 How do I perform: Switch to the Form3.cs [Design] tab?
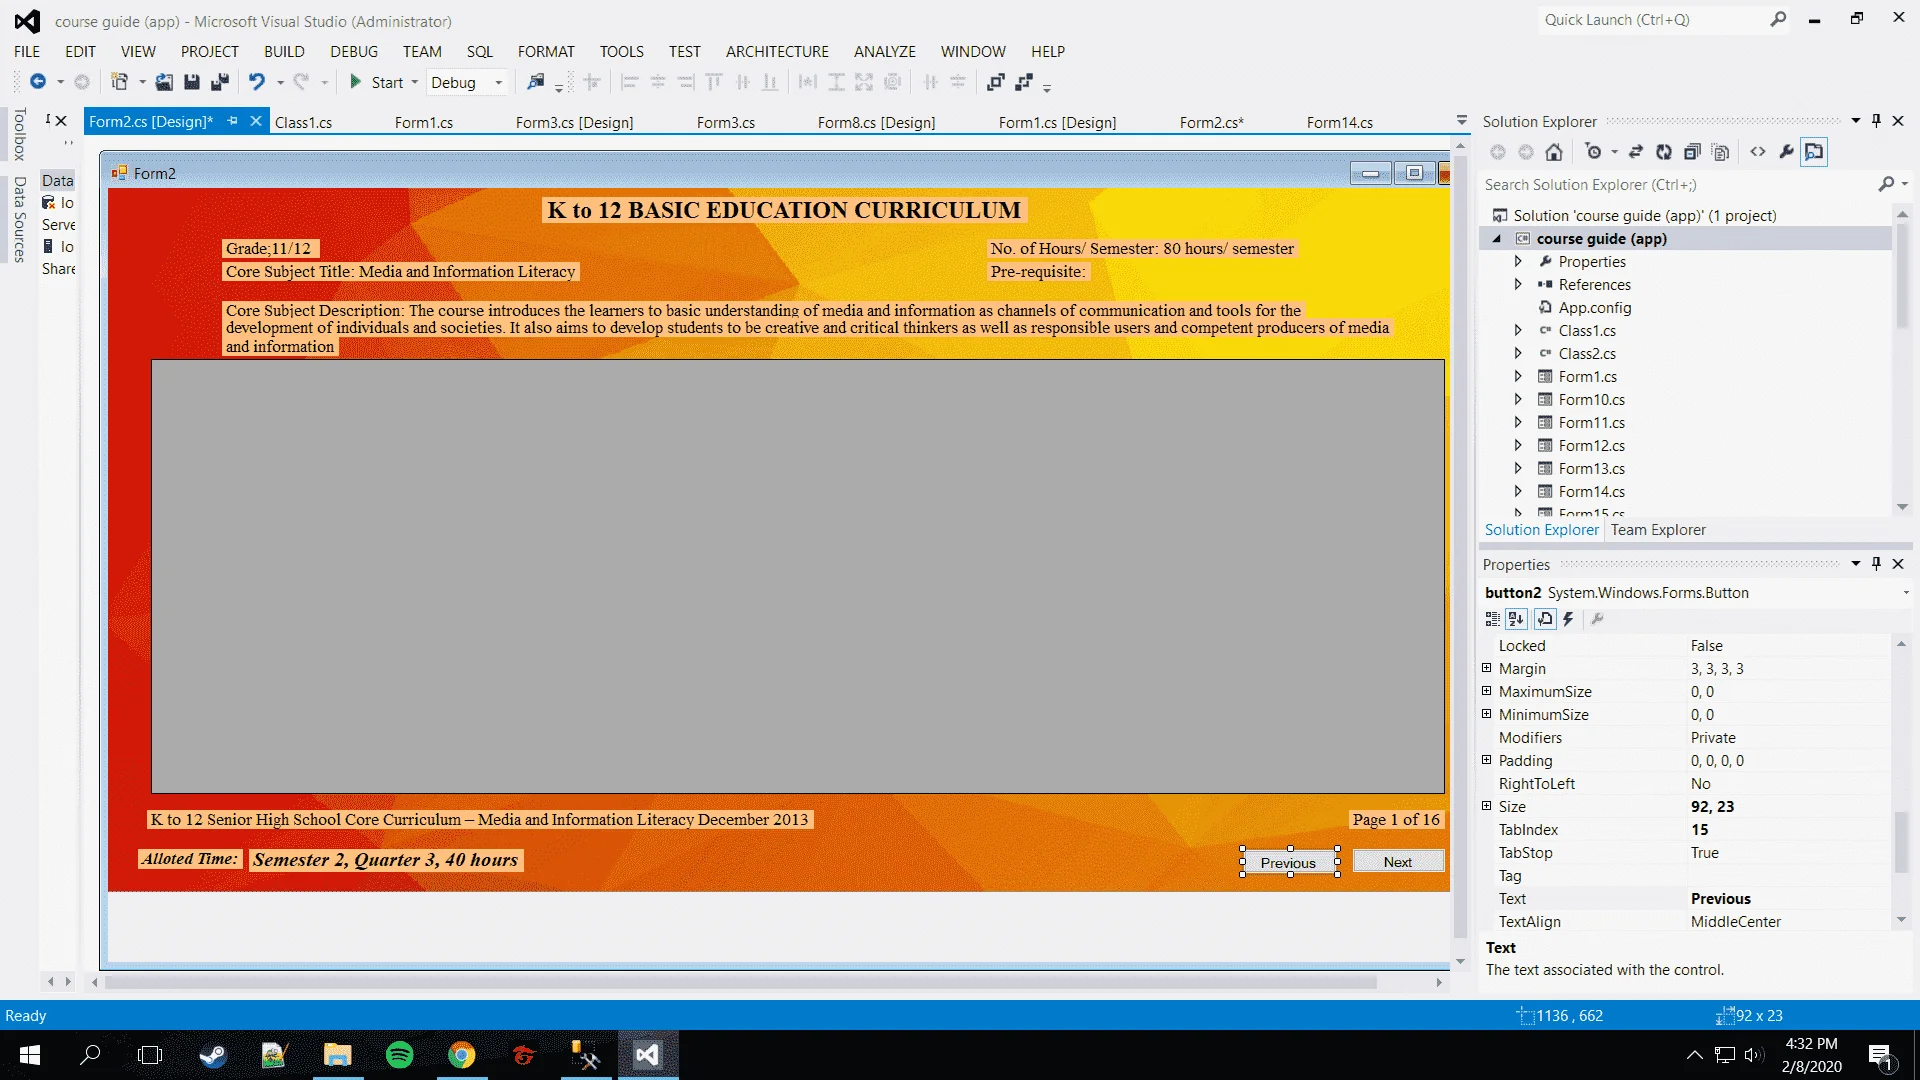pos(575,122)
